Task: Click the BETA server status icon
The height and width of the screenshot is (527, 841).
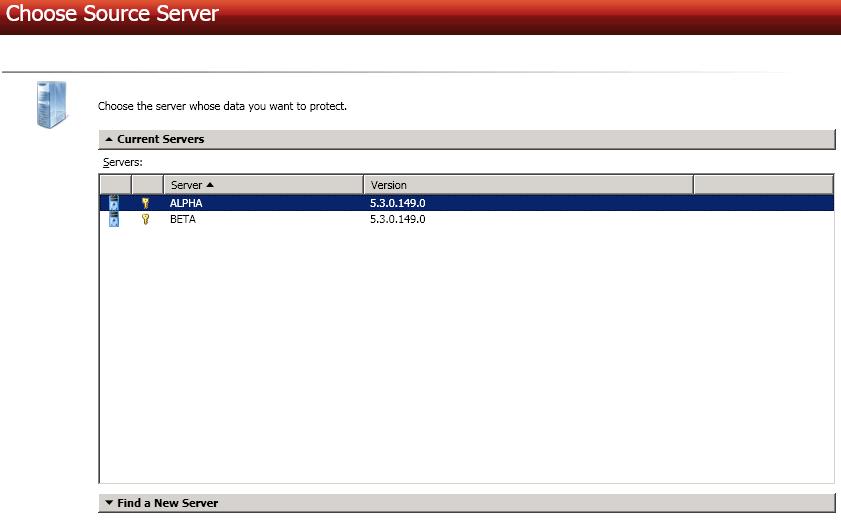Action: [x=114, y=219]
